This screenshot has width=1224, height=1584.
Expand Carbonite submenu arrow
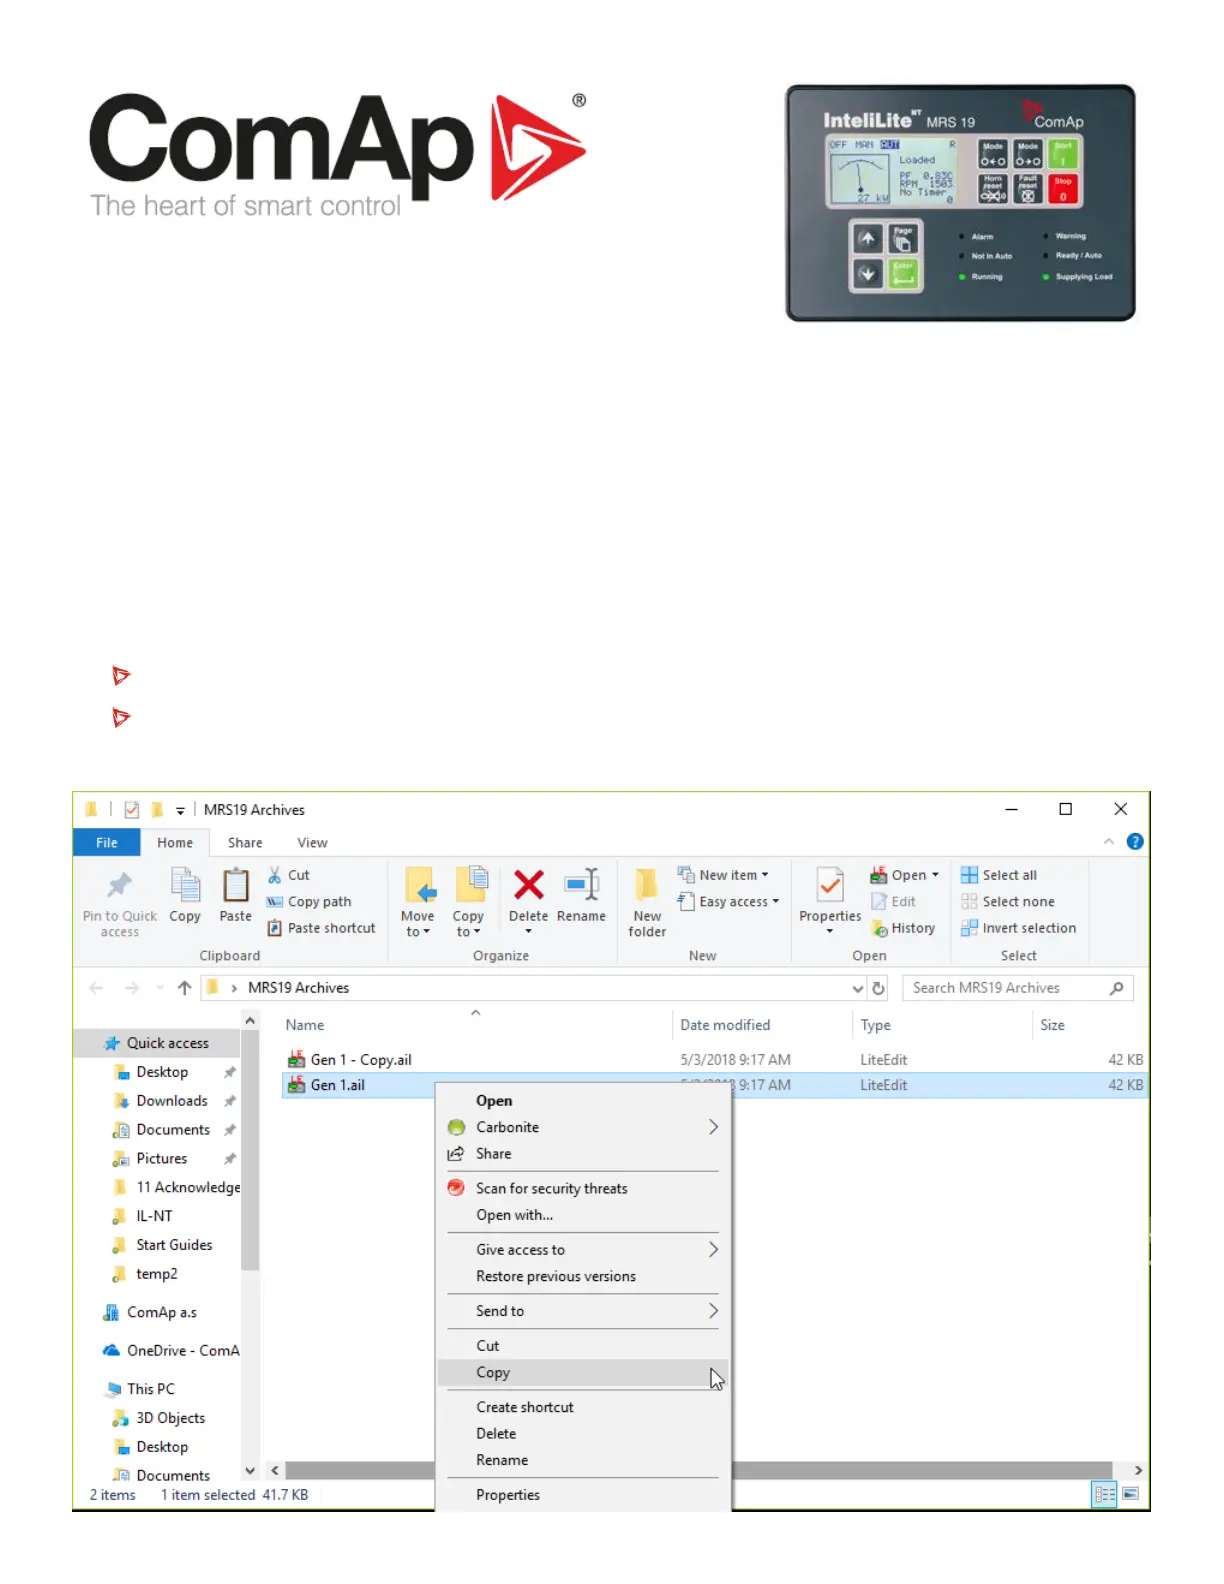(x=713, y=1127)
